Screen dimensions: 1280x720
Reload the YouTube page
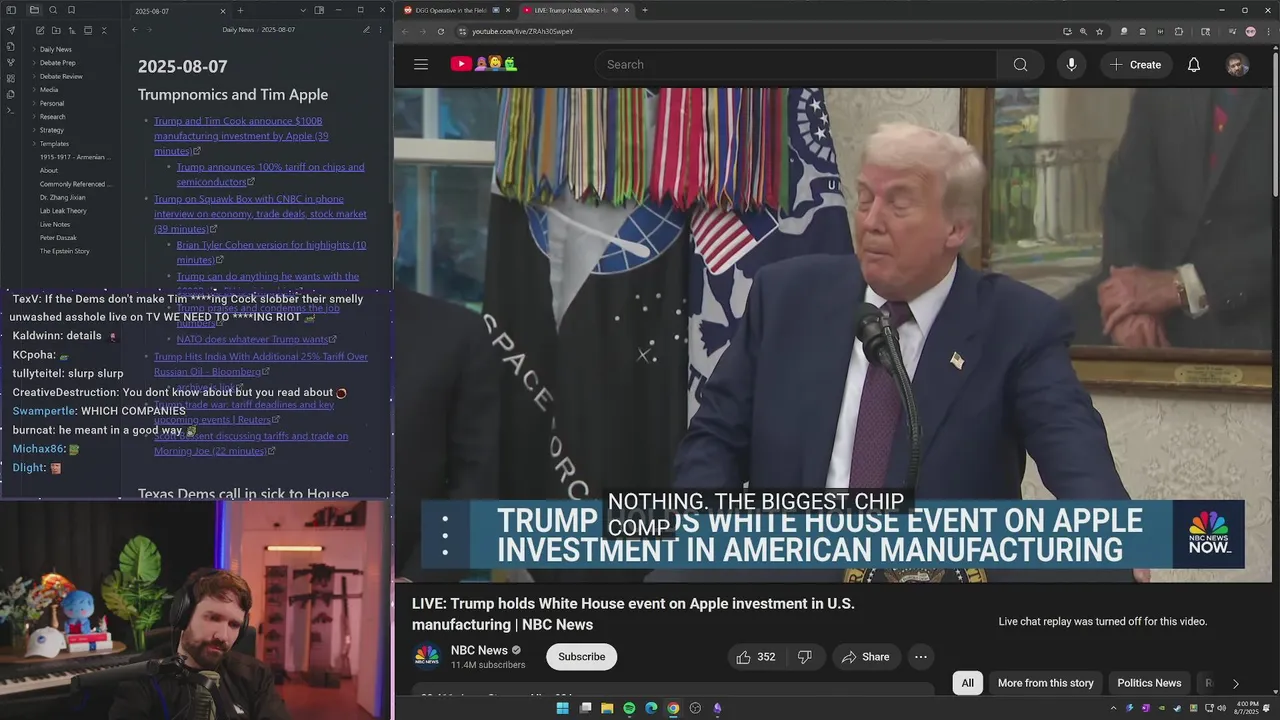pos(441,31)
